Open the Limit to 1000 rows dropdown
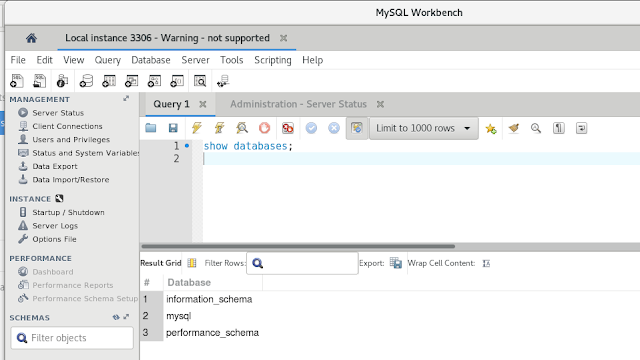 coord(424,128)
